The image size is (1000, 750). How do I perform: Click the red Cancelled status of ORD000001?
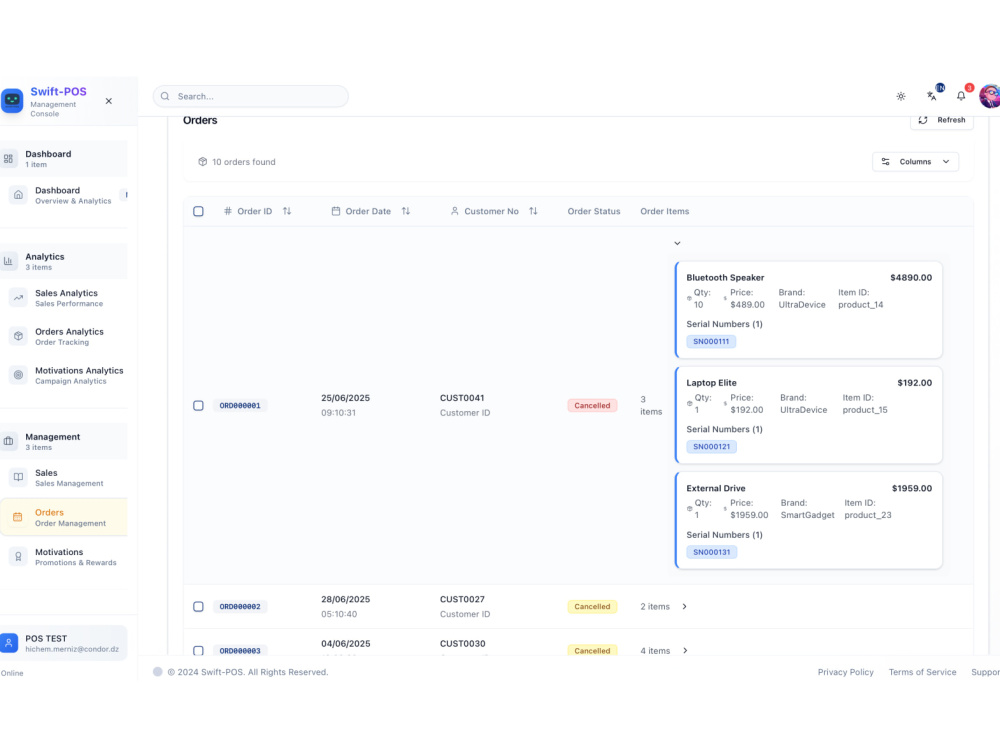(x=592, y=406)
